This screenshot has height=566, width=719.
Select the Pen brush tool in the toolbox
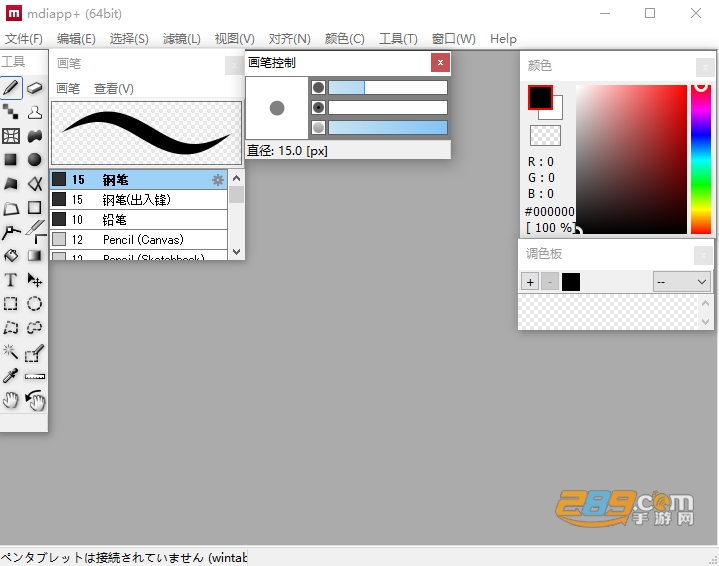pyautogui.click(x=11, y=88)
